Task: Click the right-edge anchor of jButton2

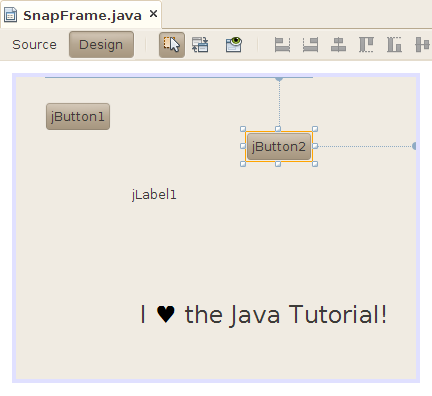Action: (x=414, y=146)
